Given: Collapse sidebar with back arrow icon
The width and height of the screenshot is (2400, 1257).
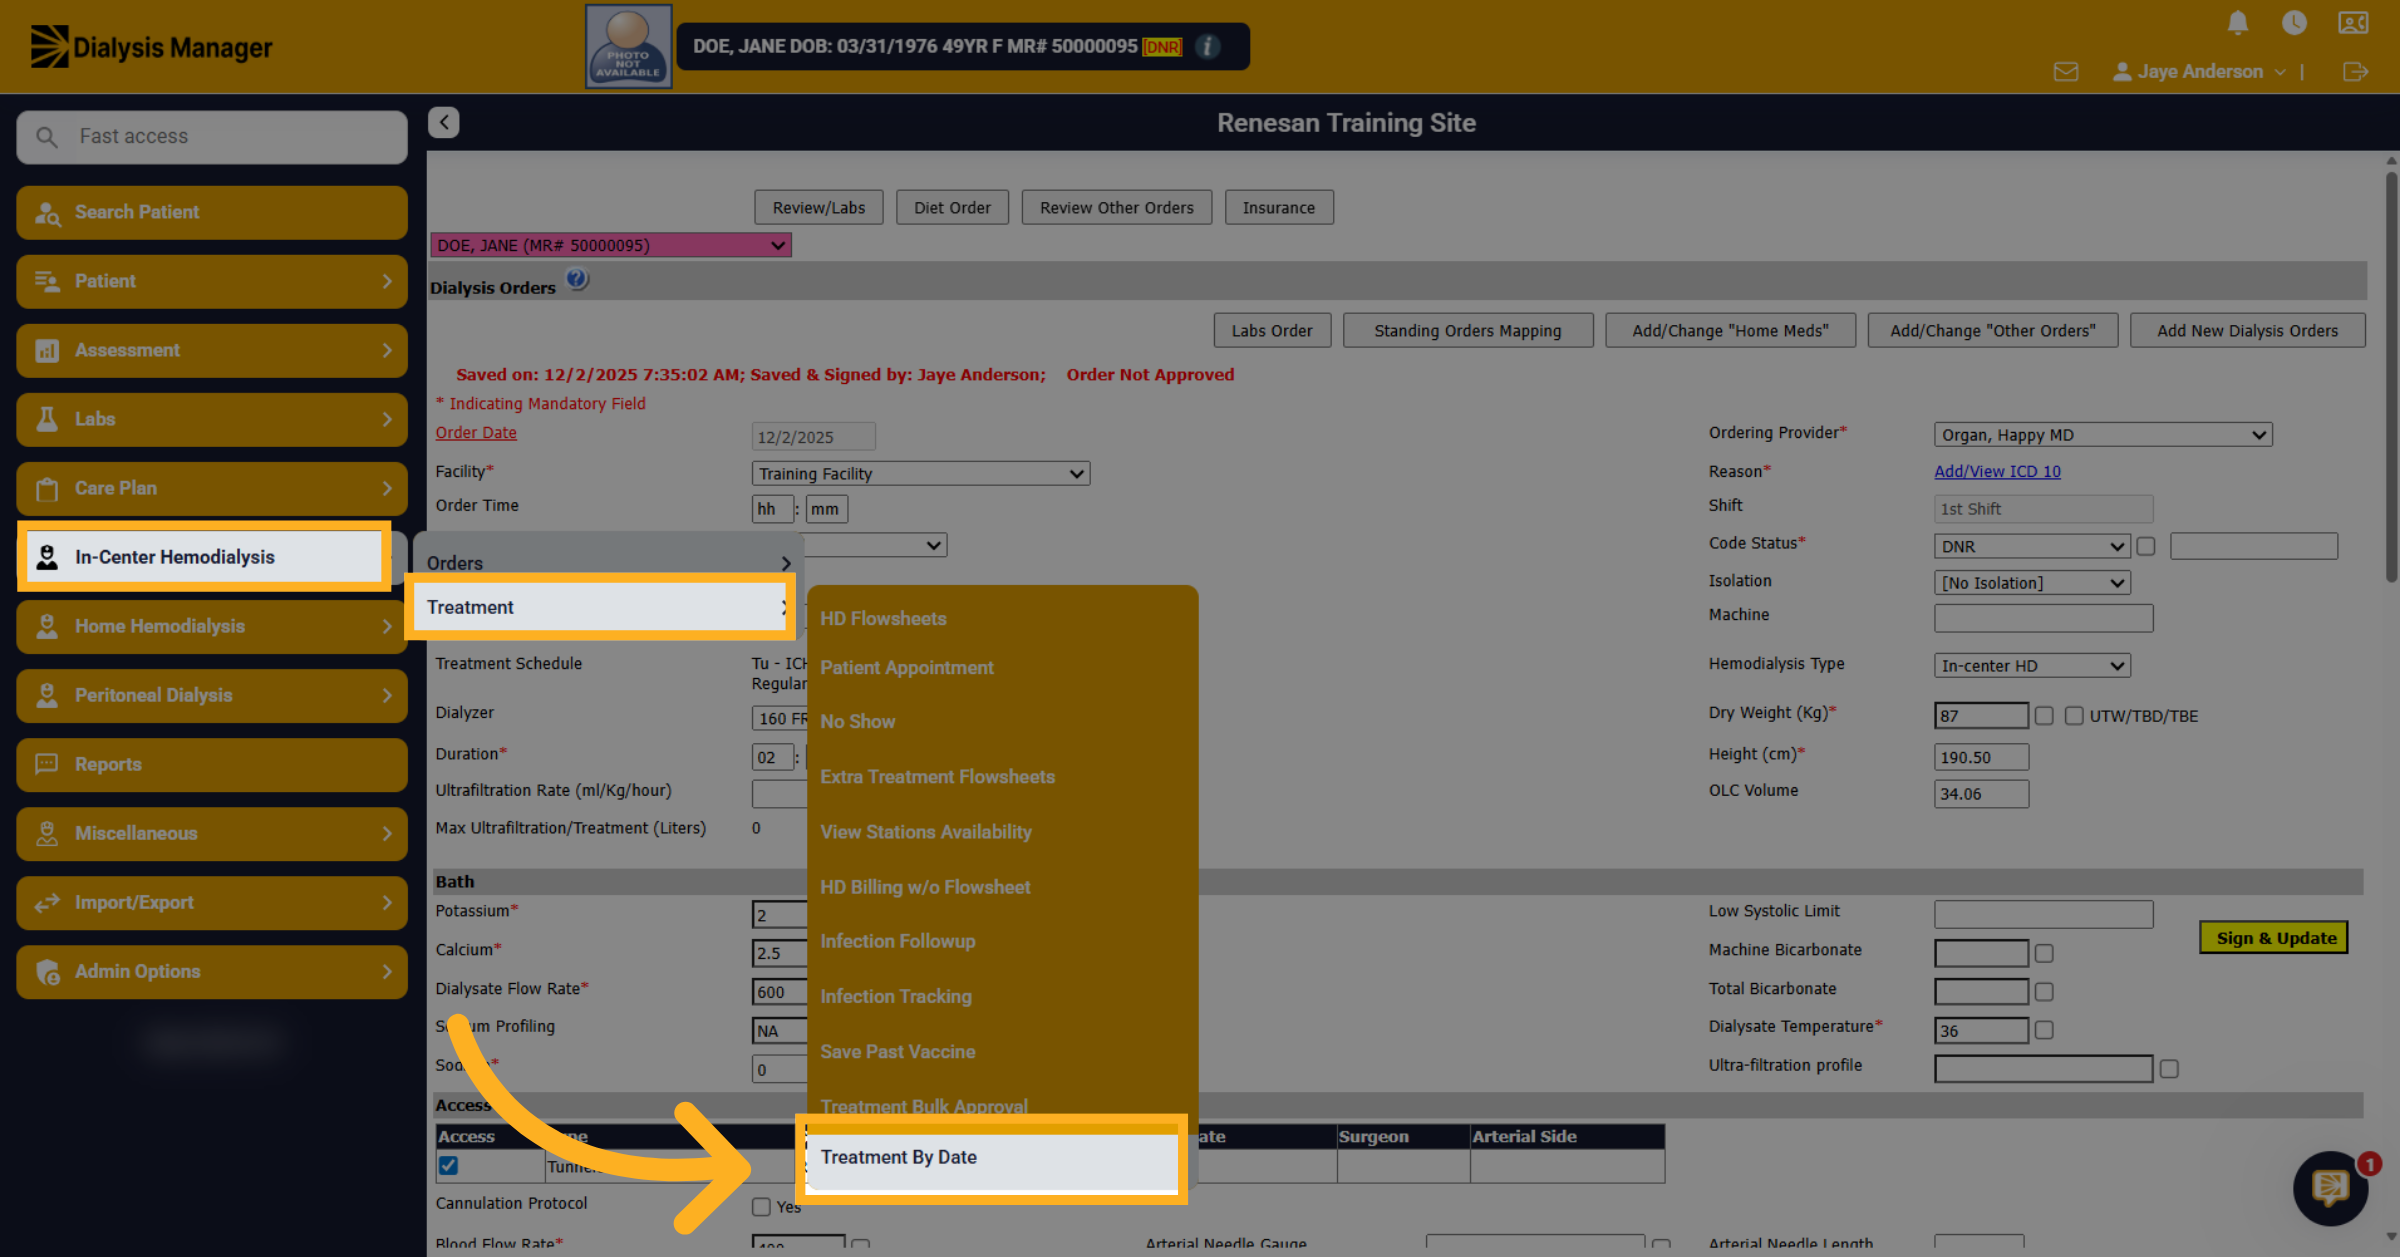Looking at the screenshot, I should click(x=444, y=122).
